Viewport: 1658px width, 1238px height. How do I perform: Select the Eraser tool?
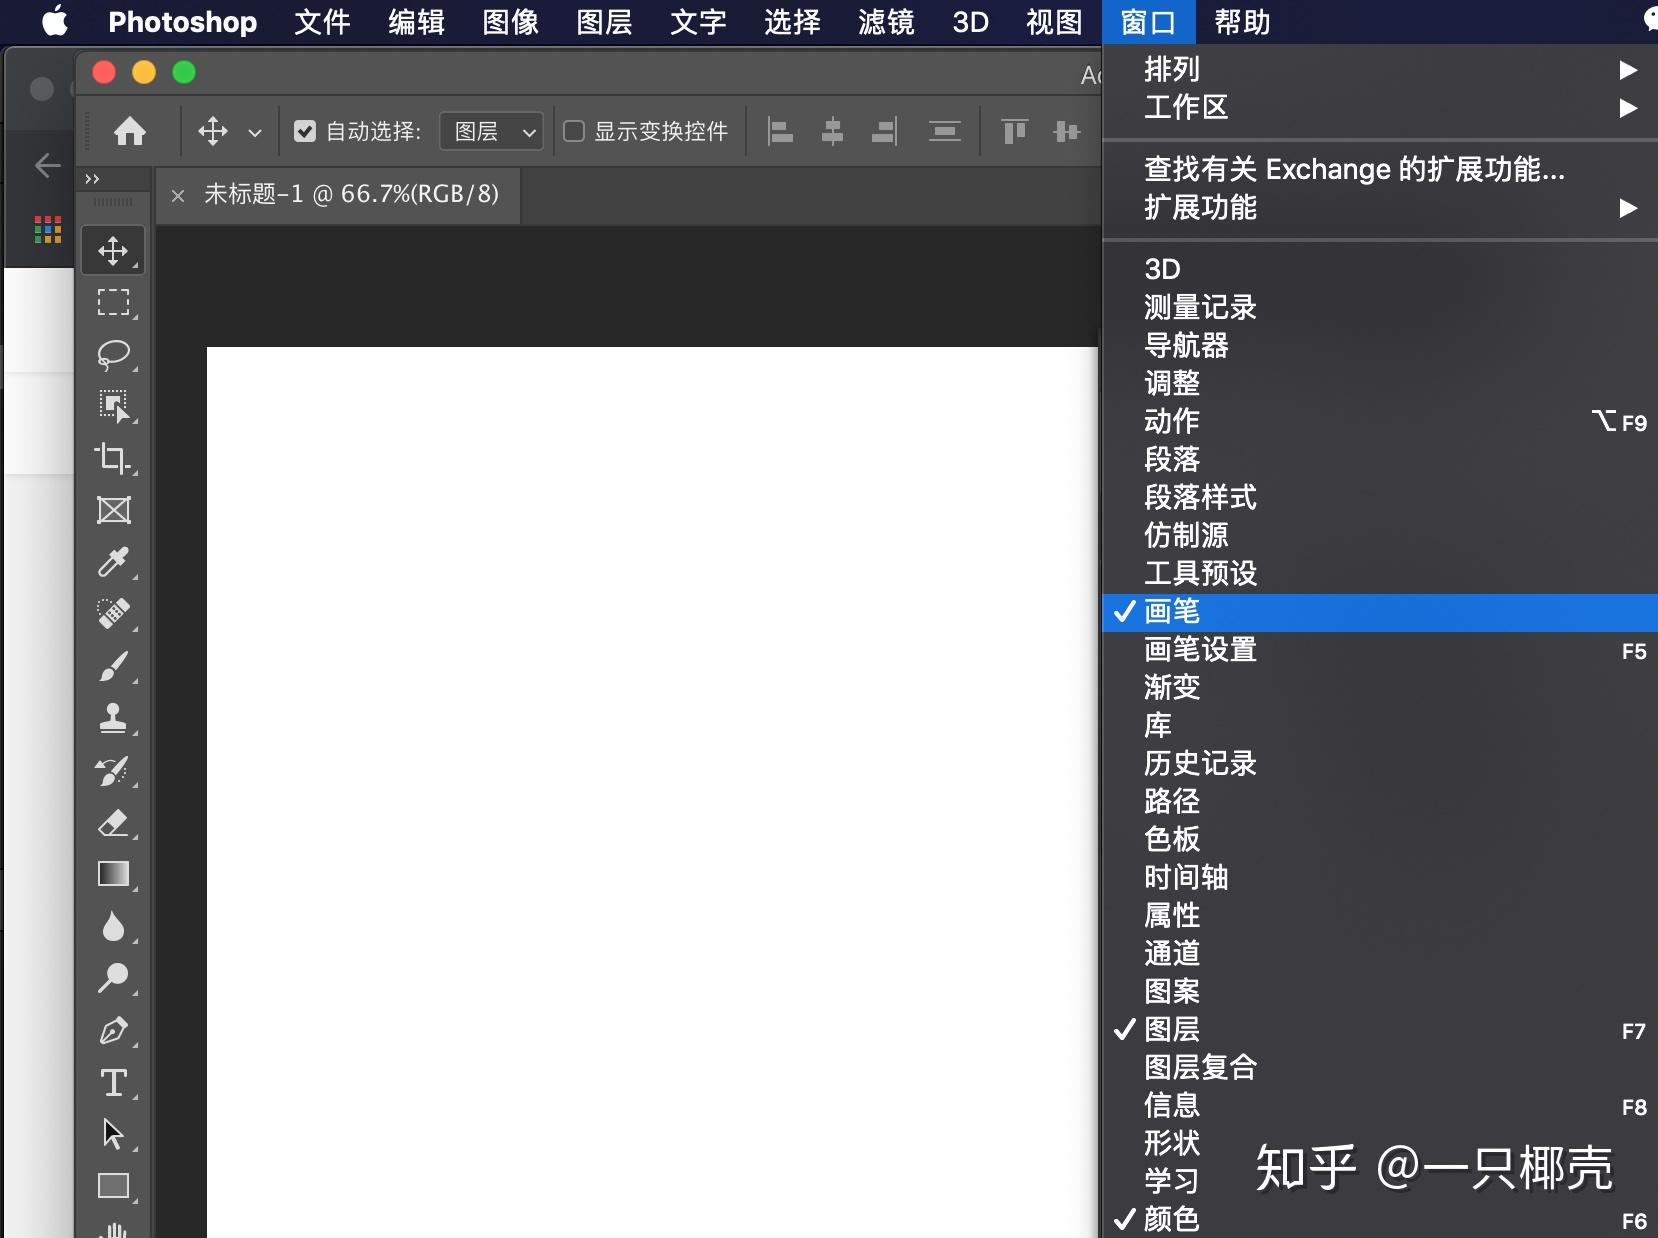tap(114, 823)
